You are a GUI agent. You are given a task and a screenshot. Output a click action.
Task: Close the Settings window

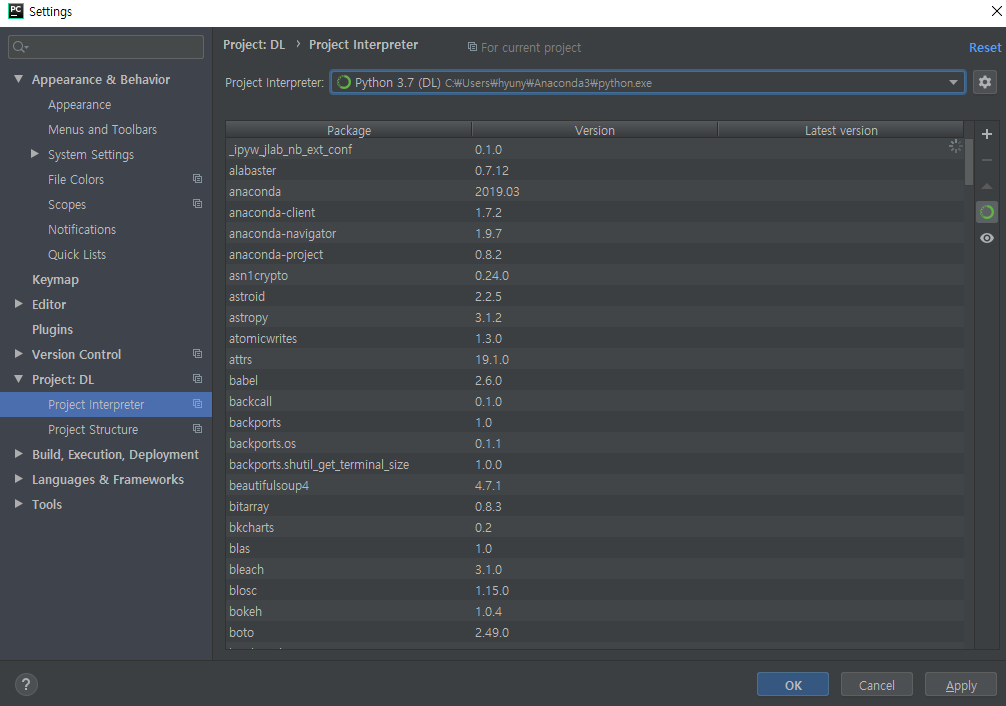click(x=996, y=11)
